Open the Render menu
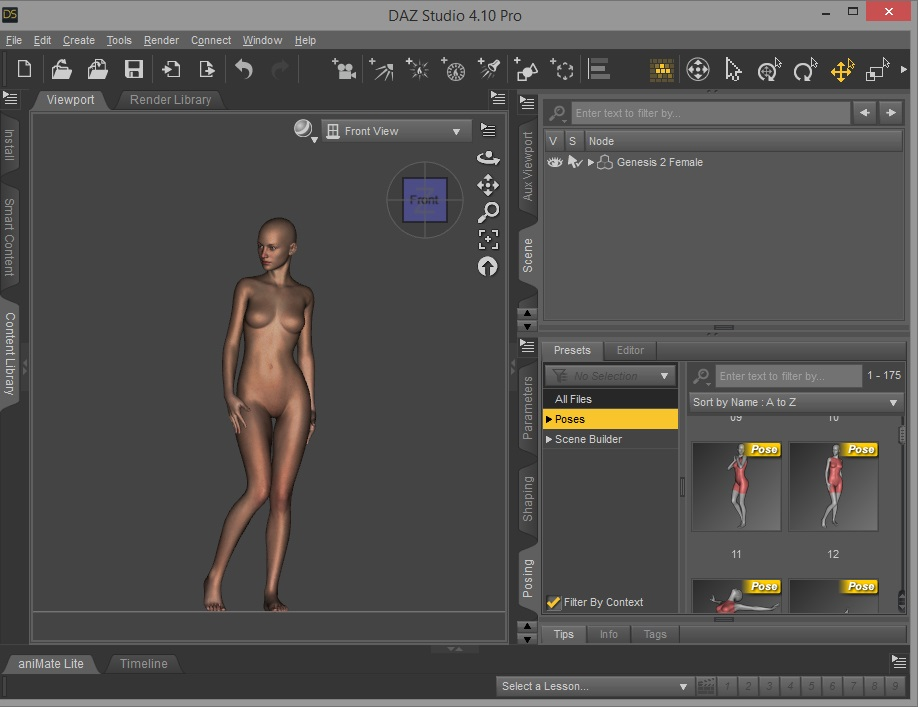The image size is (918, 707). click(161, 40)
